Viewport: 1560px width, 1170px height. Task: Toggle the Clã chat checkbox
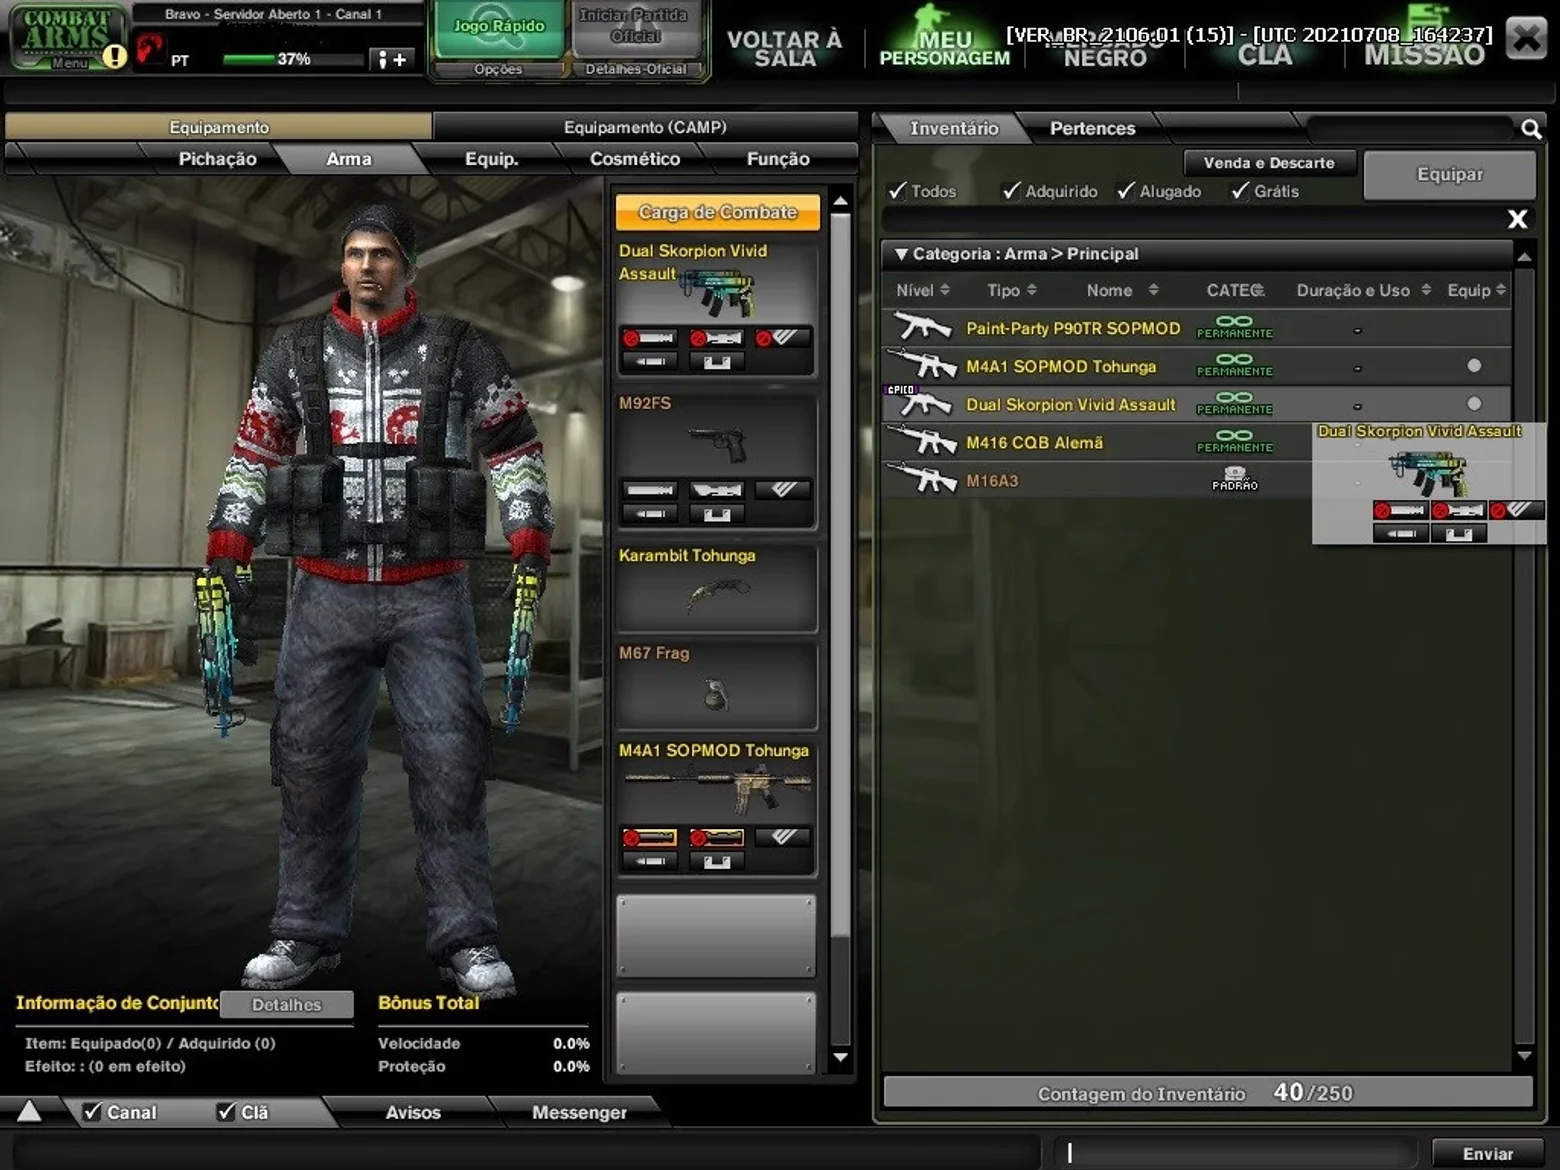click(227, 1111)
